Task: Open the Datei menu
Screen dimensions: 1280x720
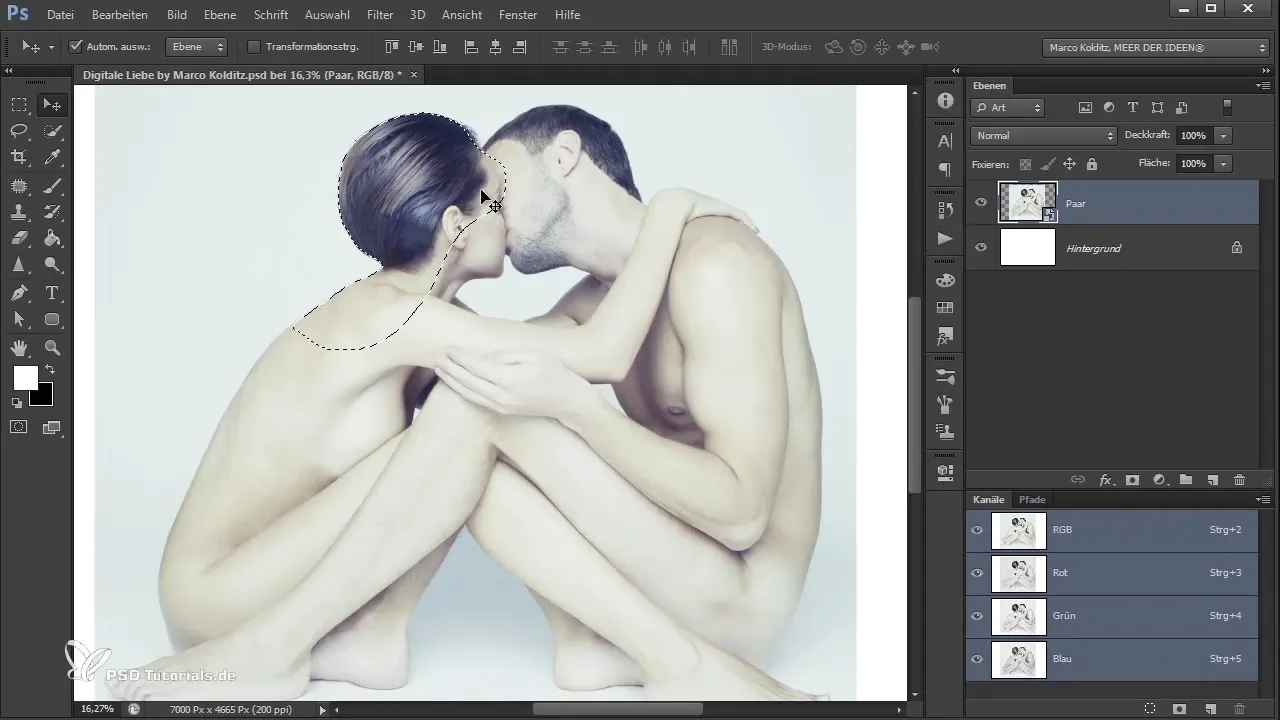Action: click(60, 15)
